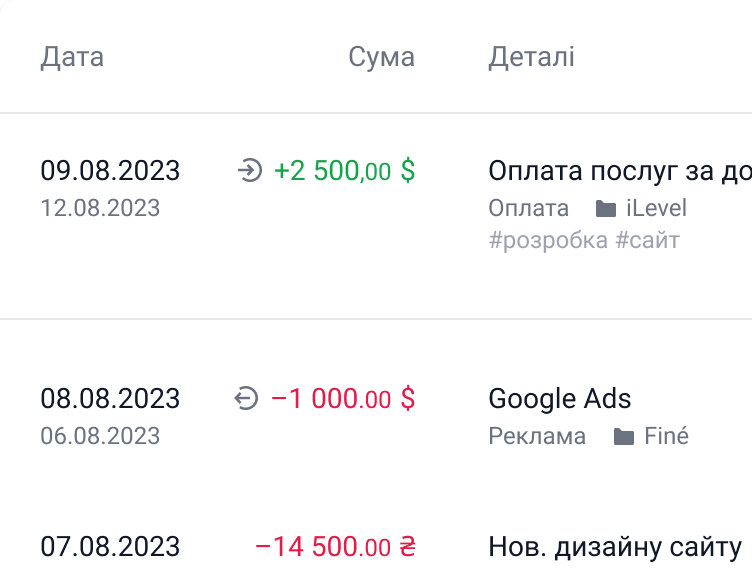This screenshot has width=752, height=572.
Task: Click the Реклама category label
Action: click(537, 437)
